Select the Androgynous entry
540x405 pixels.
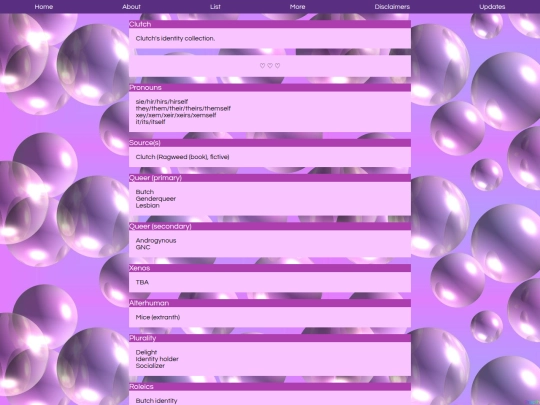(x=156, y=240)
